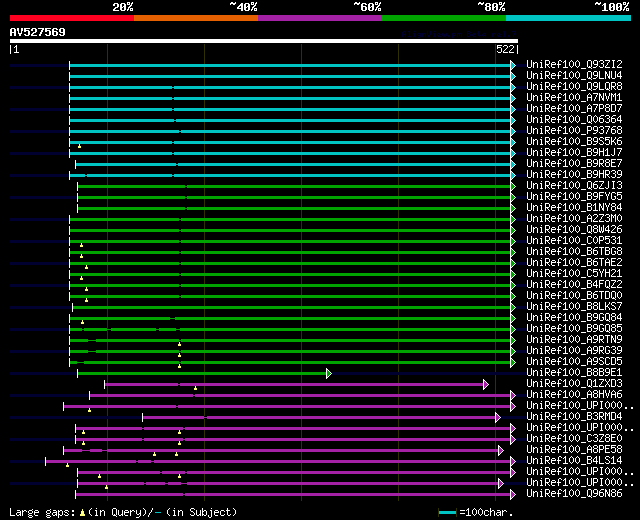Click the yellow gap marker under B9S5K6 bar
Viewport: 640px width, 520px height.
(x=80, y=146)
